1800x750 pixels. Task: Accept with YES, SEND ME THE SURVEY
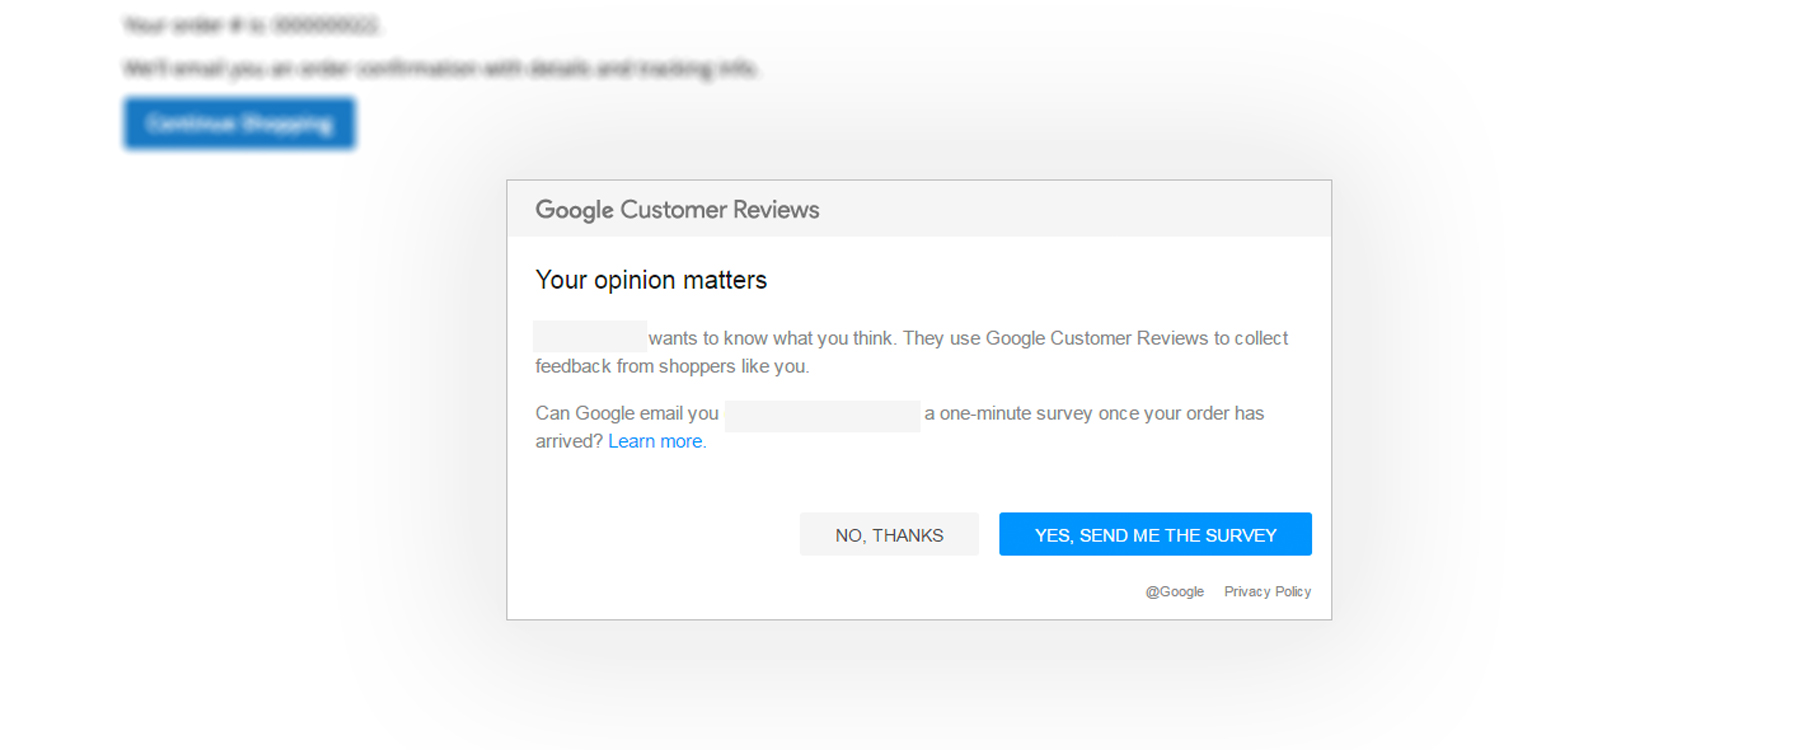[1155, 535]
